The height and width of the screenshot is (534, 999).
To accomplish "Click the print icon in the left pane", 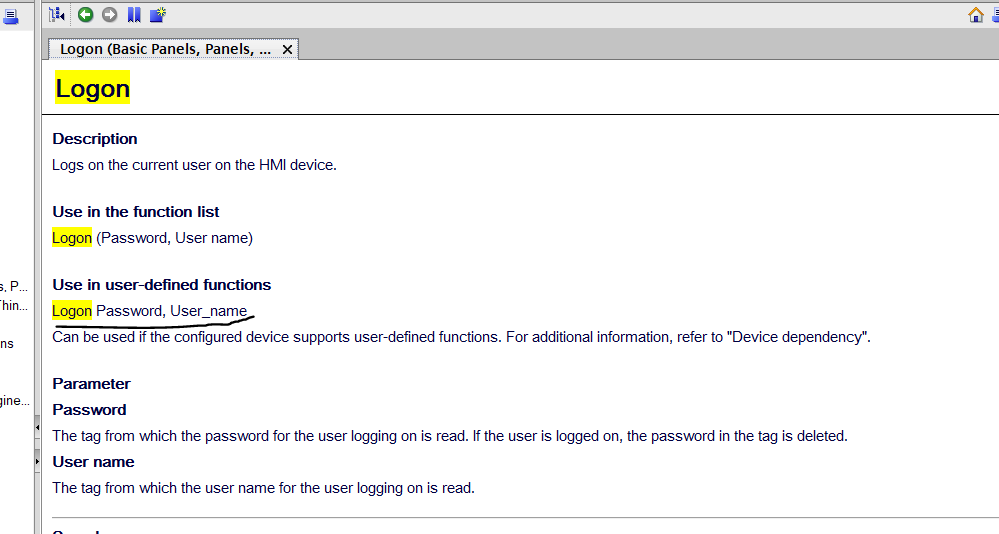I will click(10, 15).
